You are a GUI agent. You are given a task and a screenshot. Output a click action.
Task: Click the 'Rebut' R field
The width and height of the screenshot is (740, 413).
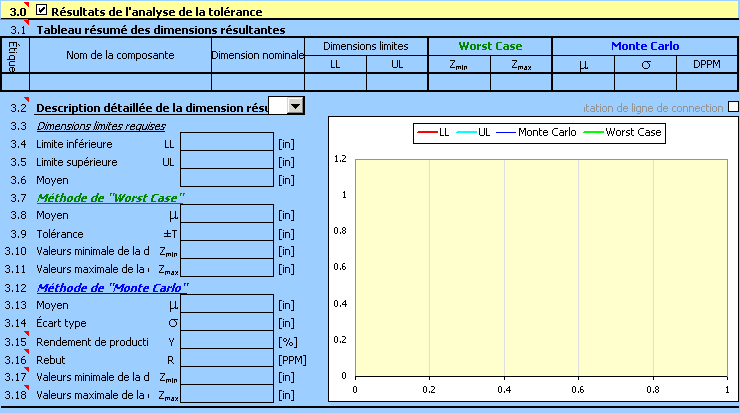coord(227,358)
